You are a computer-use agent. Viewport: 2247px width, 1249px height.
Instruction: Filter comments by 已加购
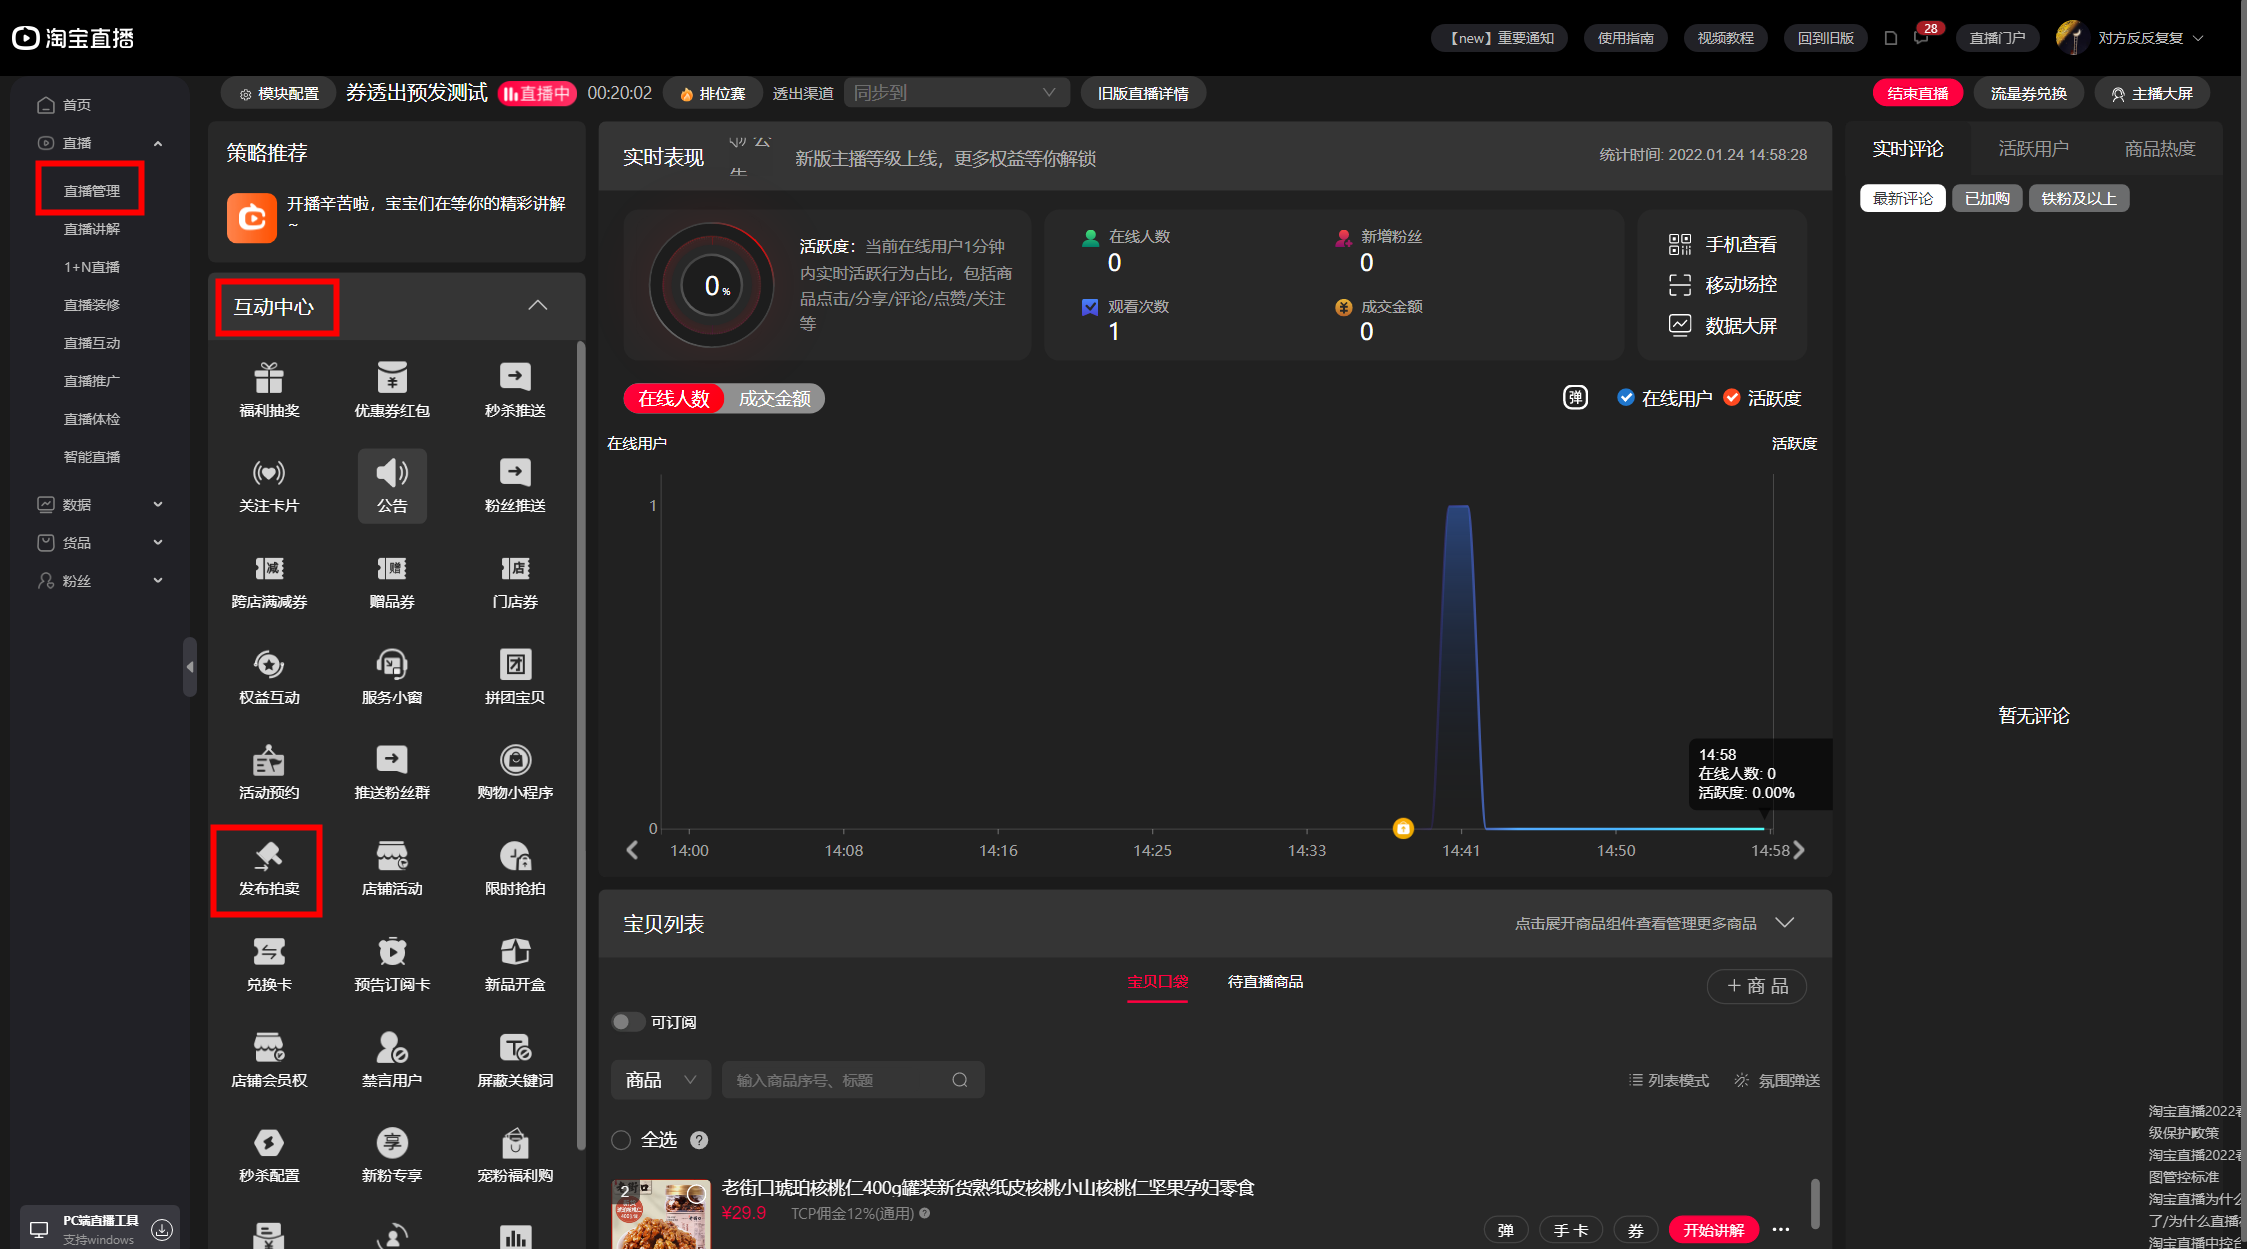coord(1987,198)
